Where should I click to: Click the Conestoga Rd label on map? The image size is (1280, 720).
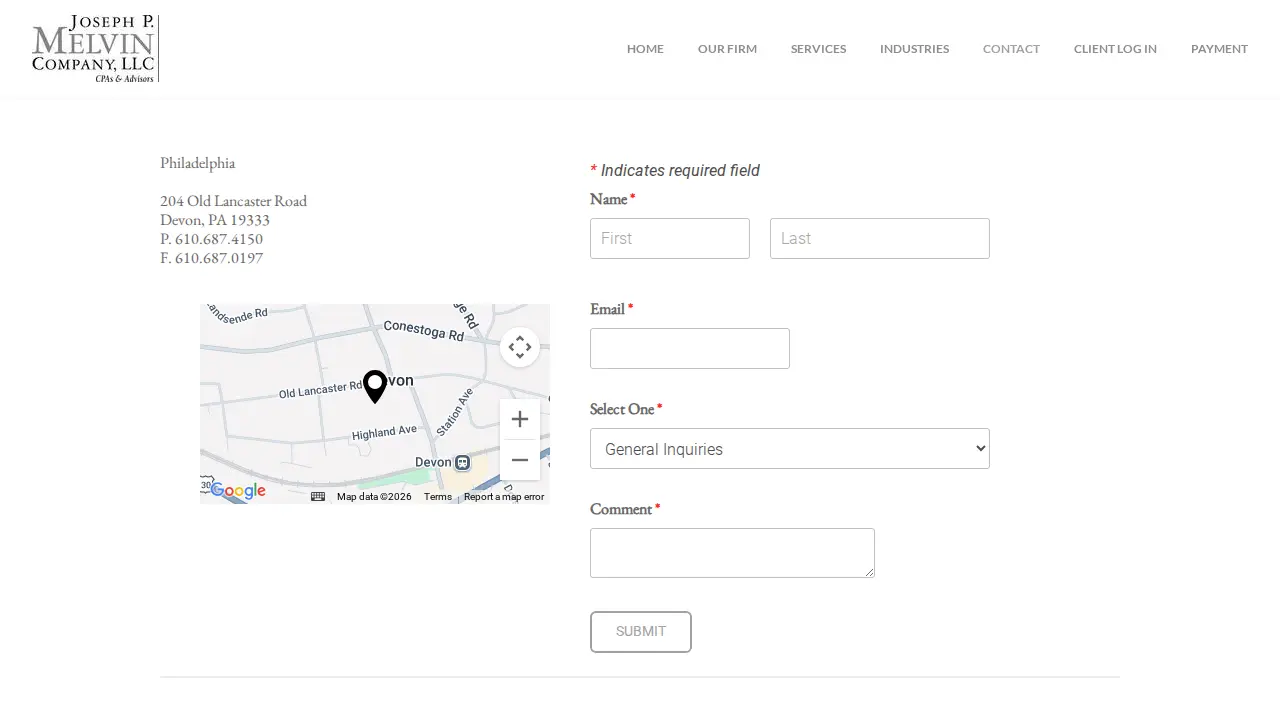click(424, 330)
